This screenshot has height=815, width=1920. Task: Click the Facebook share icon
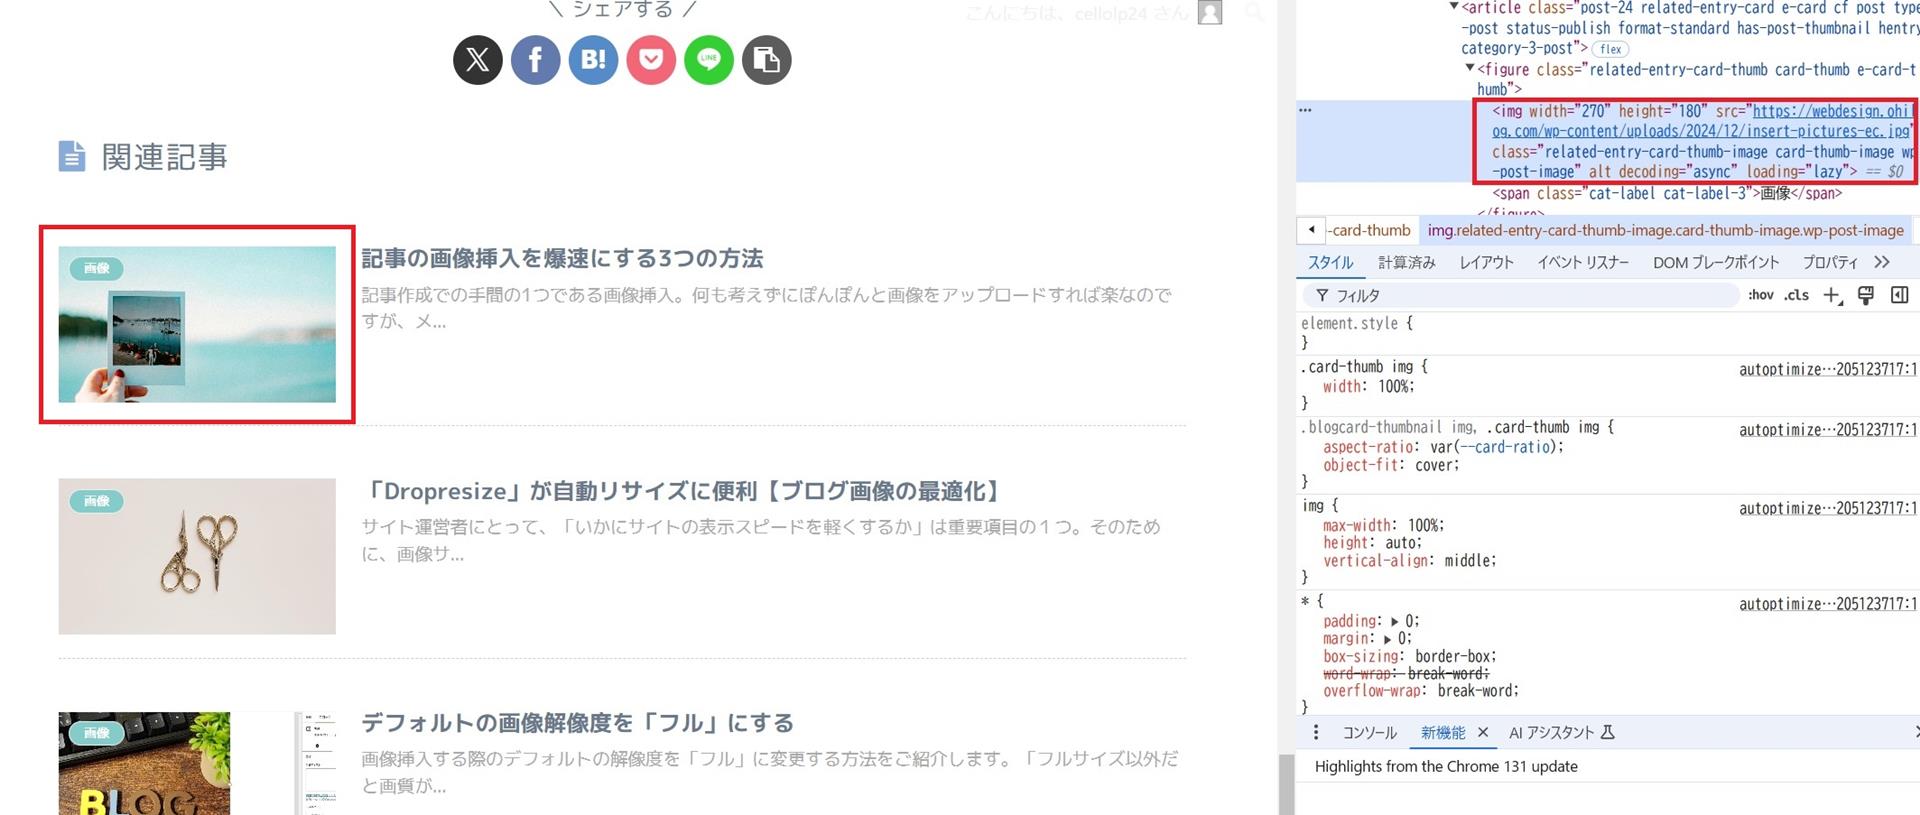[x=536, y=60]
